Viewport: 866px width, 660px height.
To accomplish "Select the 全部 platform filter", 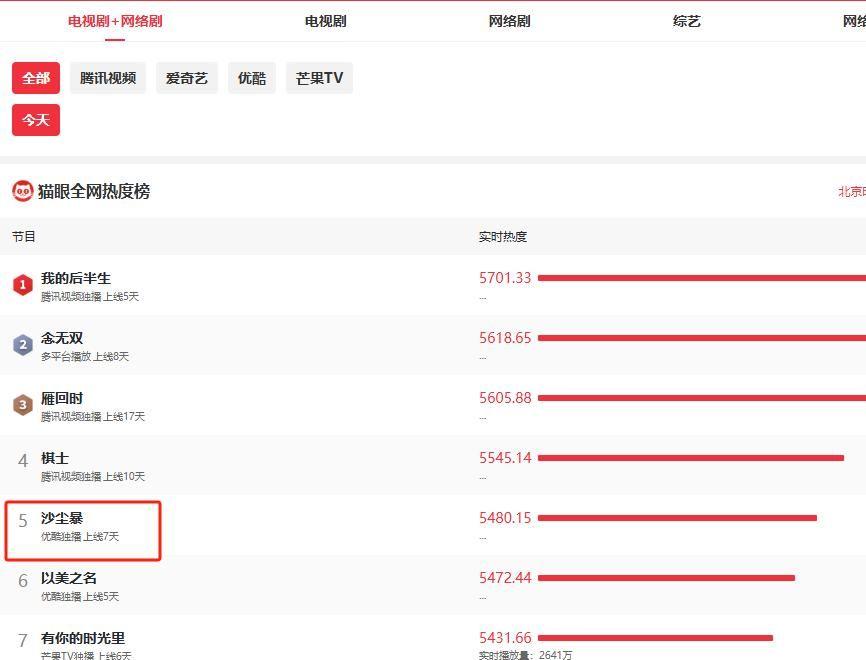I will [x=36, y=78].
